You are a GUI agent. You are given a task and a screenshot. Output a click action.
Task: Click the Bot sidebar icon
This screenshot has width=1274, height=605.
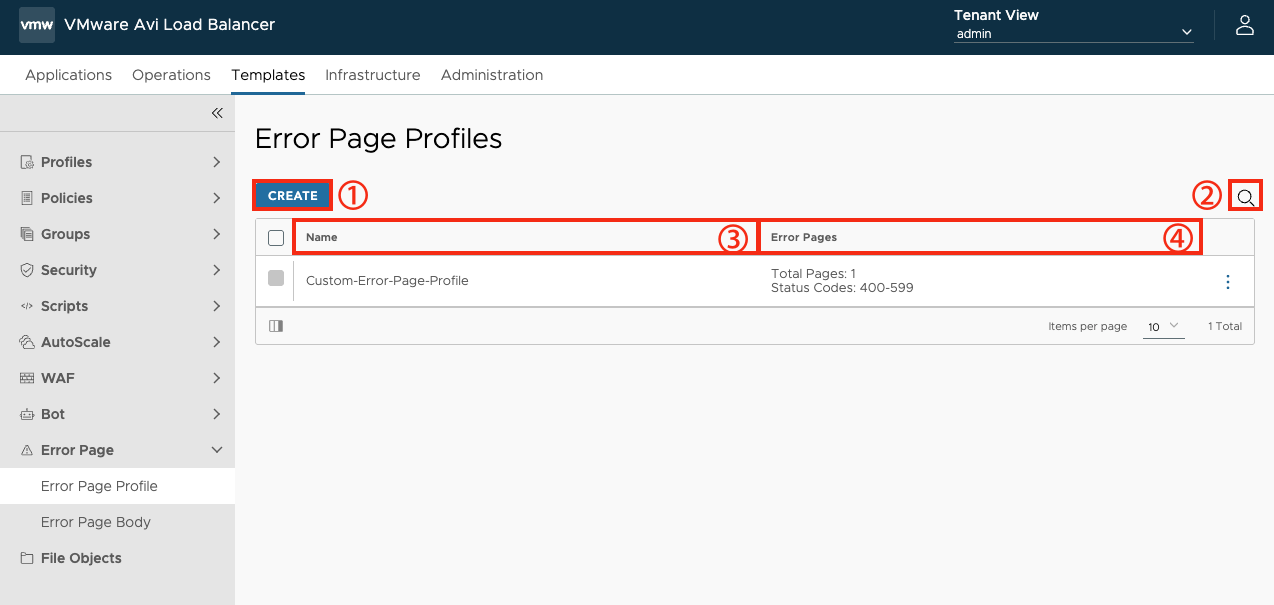27,414
